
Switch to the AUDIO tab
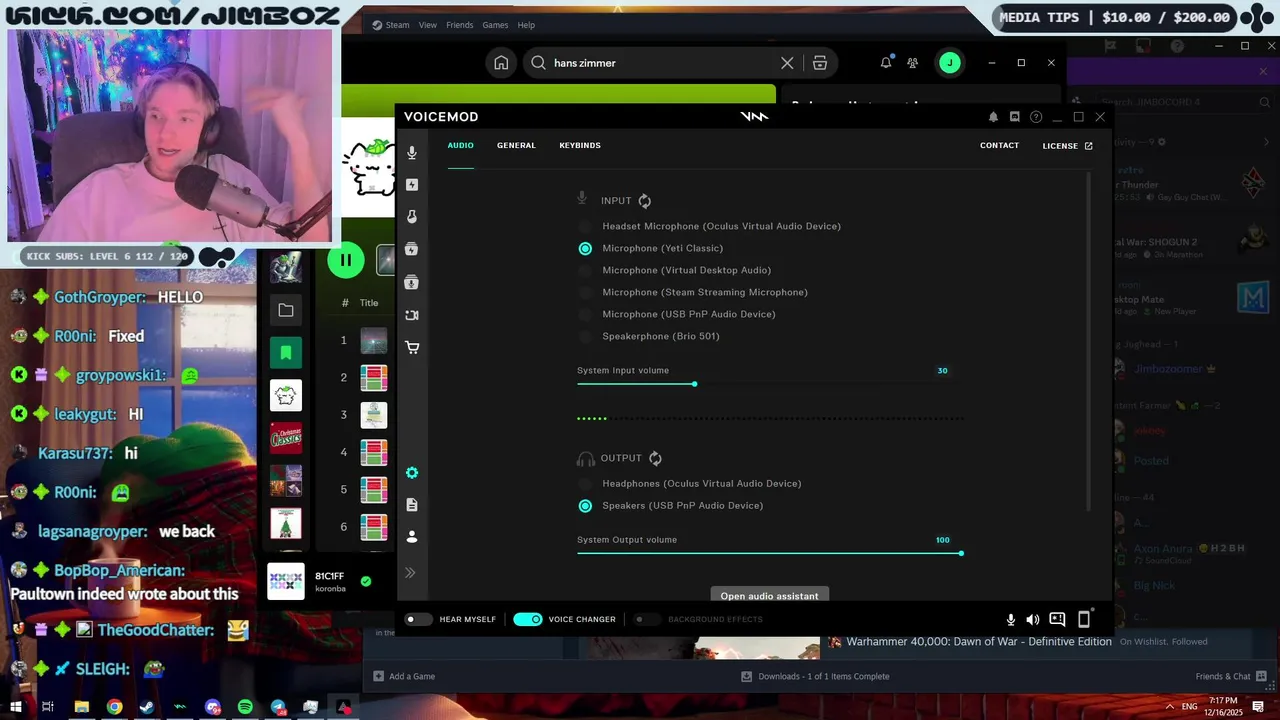tap(461, 145)
